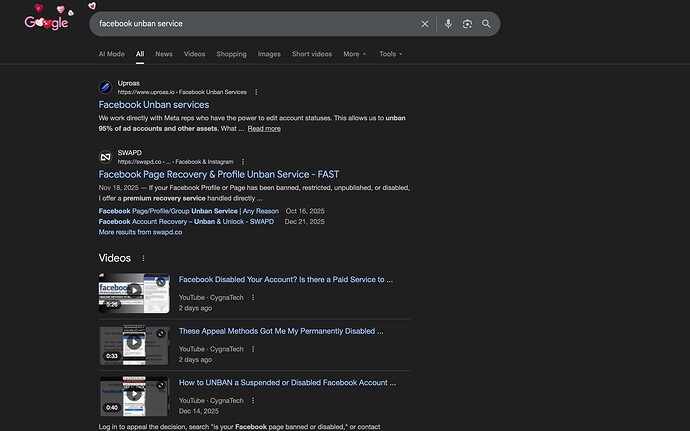The width and height of the screenshot is (690, 431).
Task: Click the swapd.co breadcrumb URL text
Action: point(175,162)
